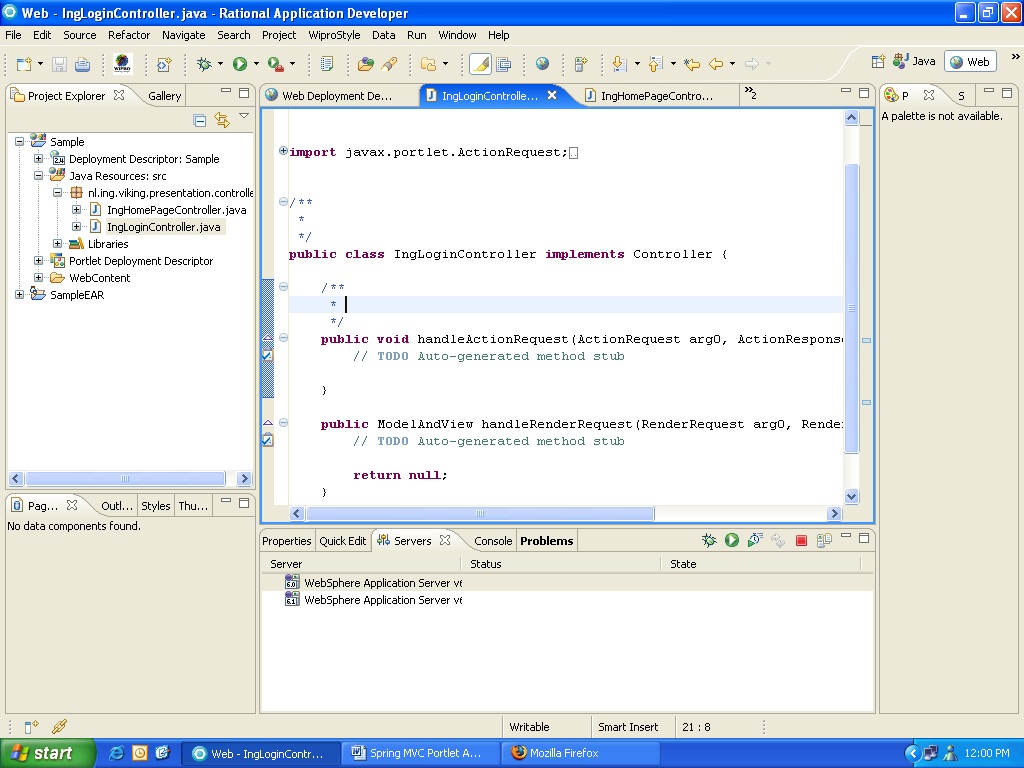Stop the server using the red square icon

coord(800,540)
